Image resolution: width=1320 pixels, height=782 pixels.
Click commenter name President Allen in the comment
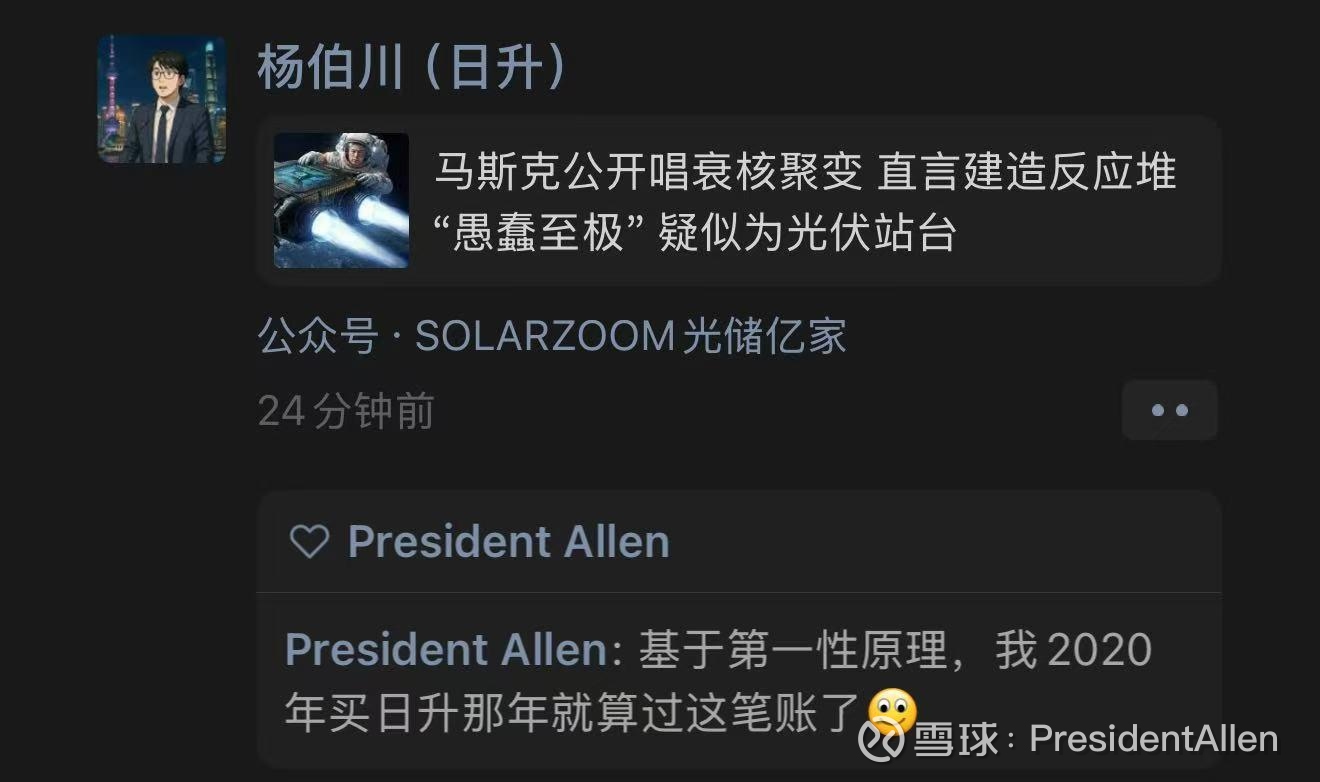click(x=446, y=650)
